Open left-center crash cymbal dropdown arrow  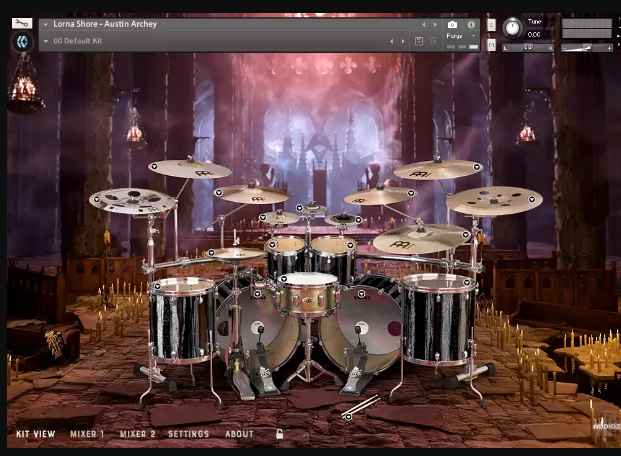coord(219,193)
